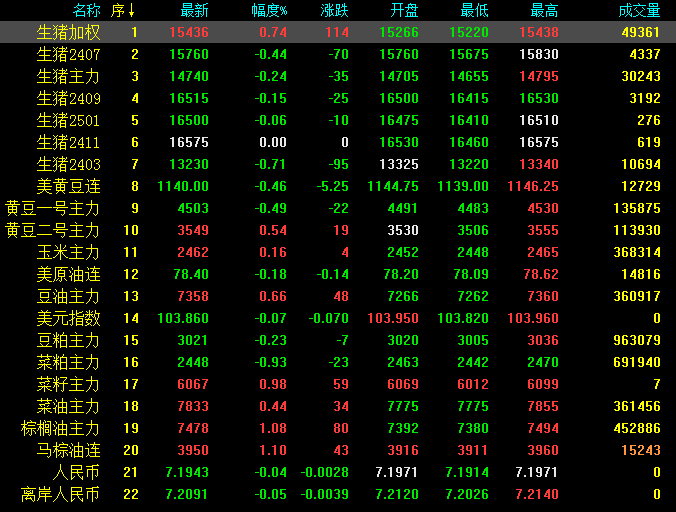Click the 16415 生猪2409 low price

469,98
